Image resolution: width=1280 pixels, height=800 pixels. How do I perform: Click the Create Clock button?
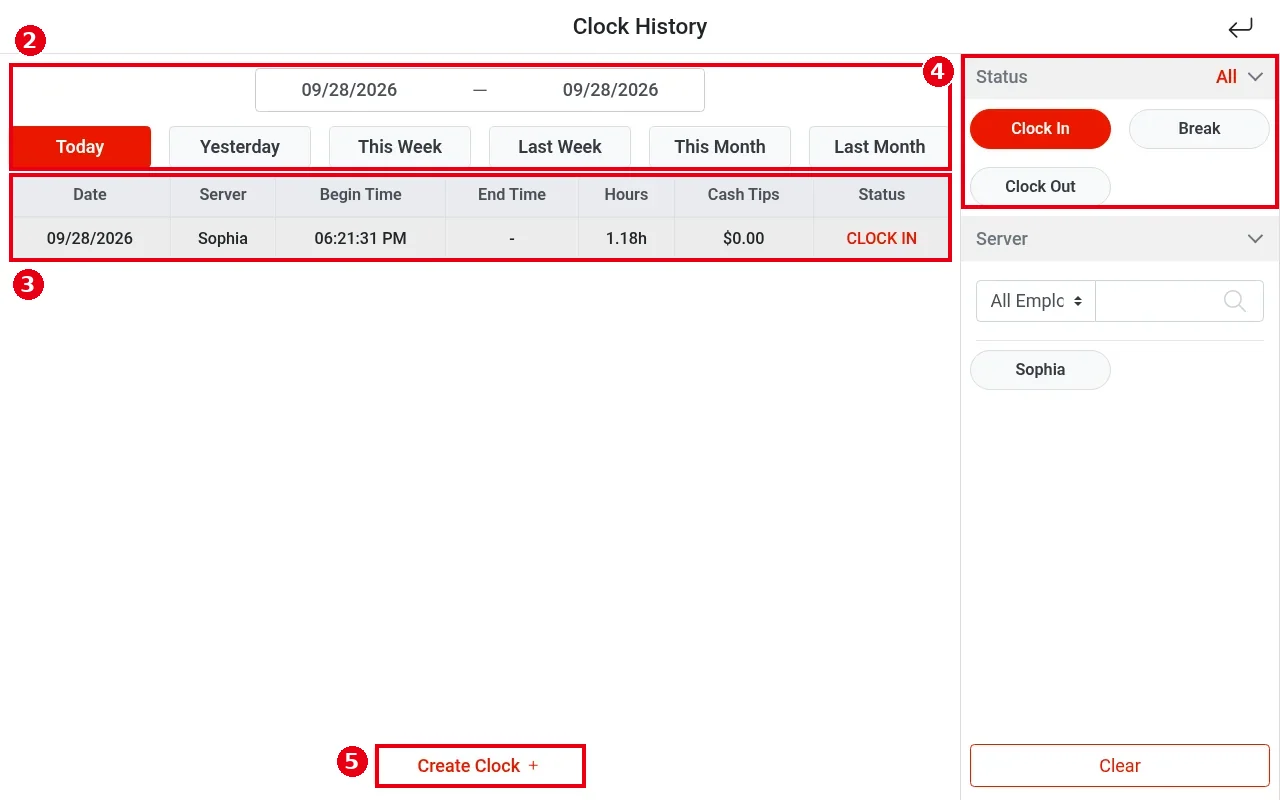[480, 766]
